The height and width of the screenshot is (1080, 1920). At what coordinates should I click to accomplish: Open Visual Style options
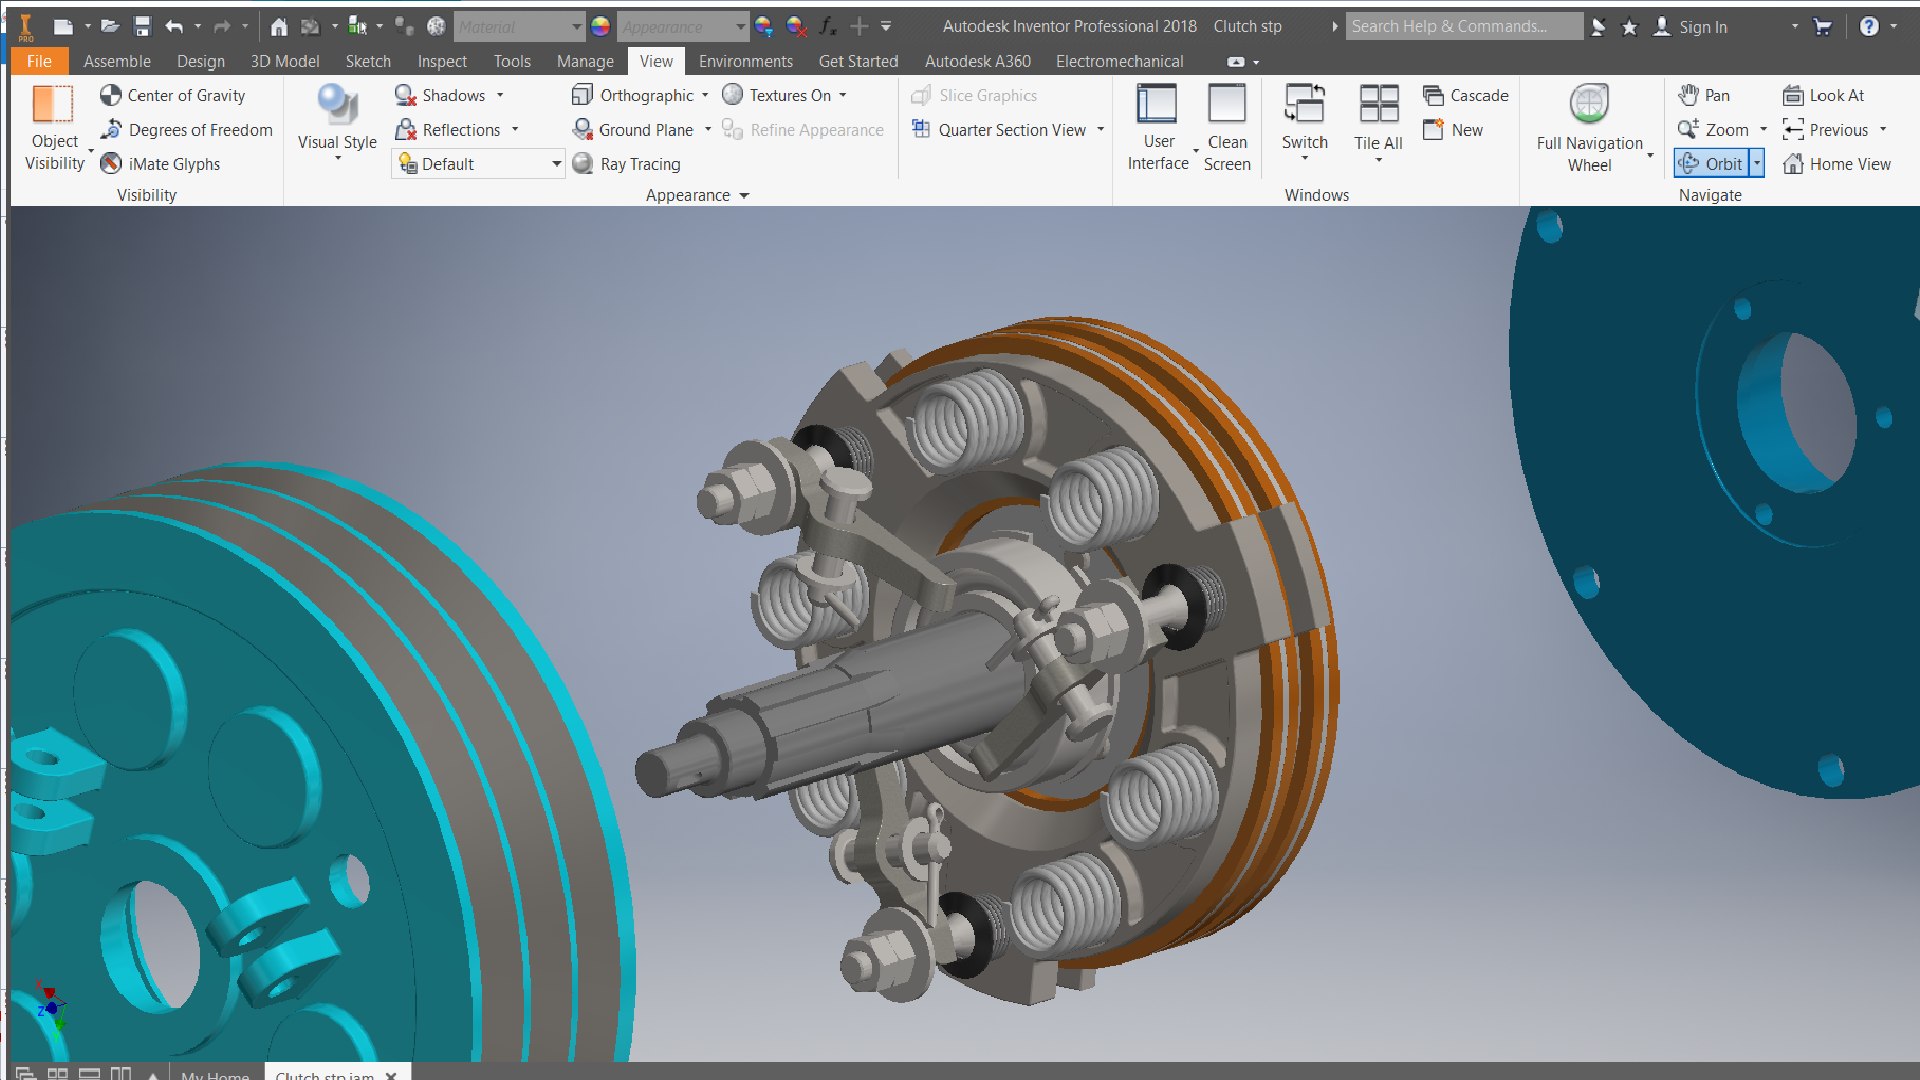337,122
